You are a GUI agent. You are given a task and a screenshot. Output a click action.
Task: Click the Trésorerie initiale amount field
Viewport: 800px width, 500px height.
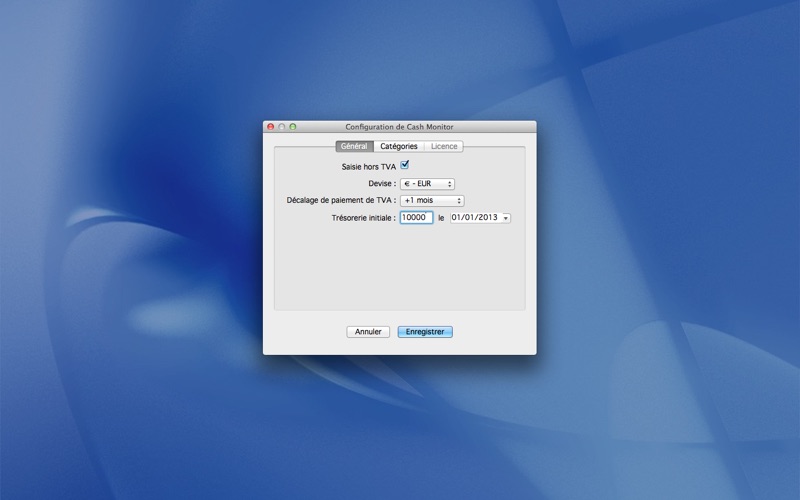(x=416, y=217)
